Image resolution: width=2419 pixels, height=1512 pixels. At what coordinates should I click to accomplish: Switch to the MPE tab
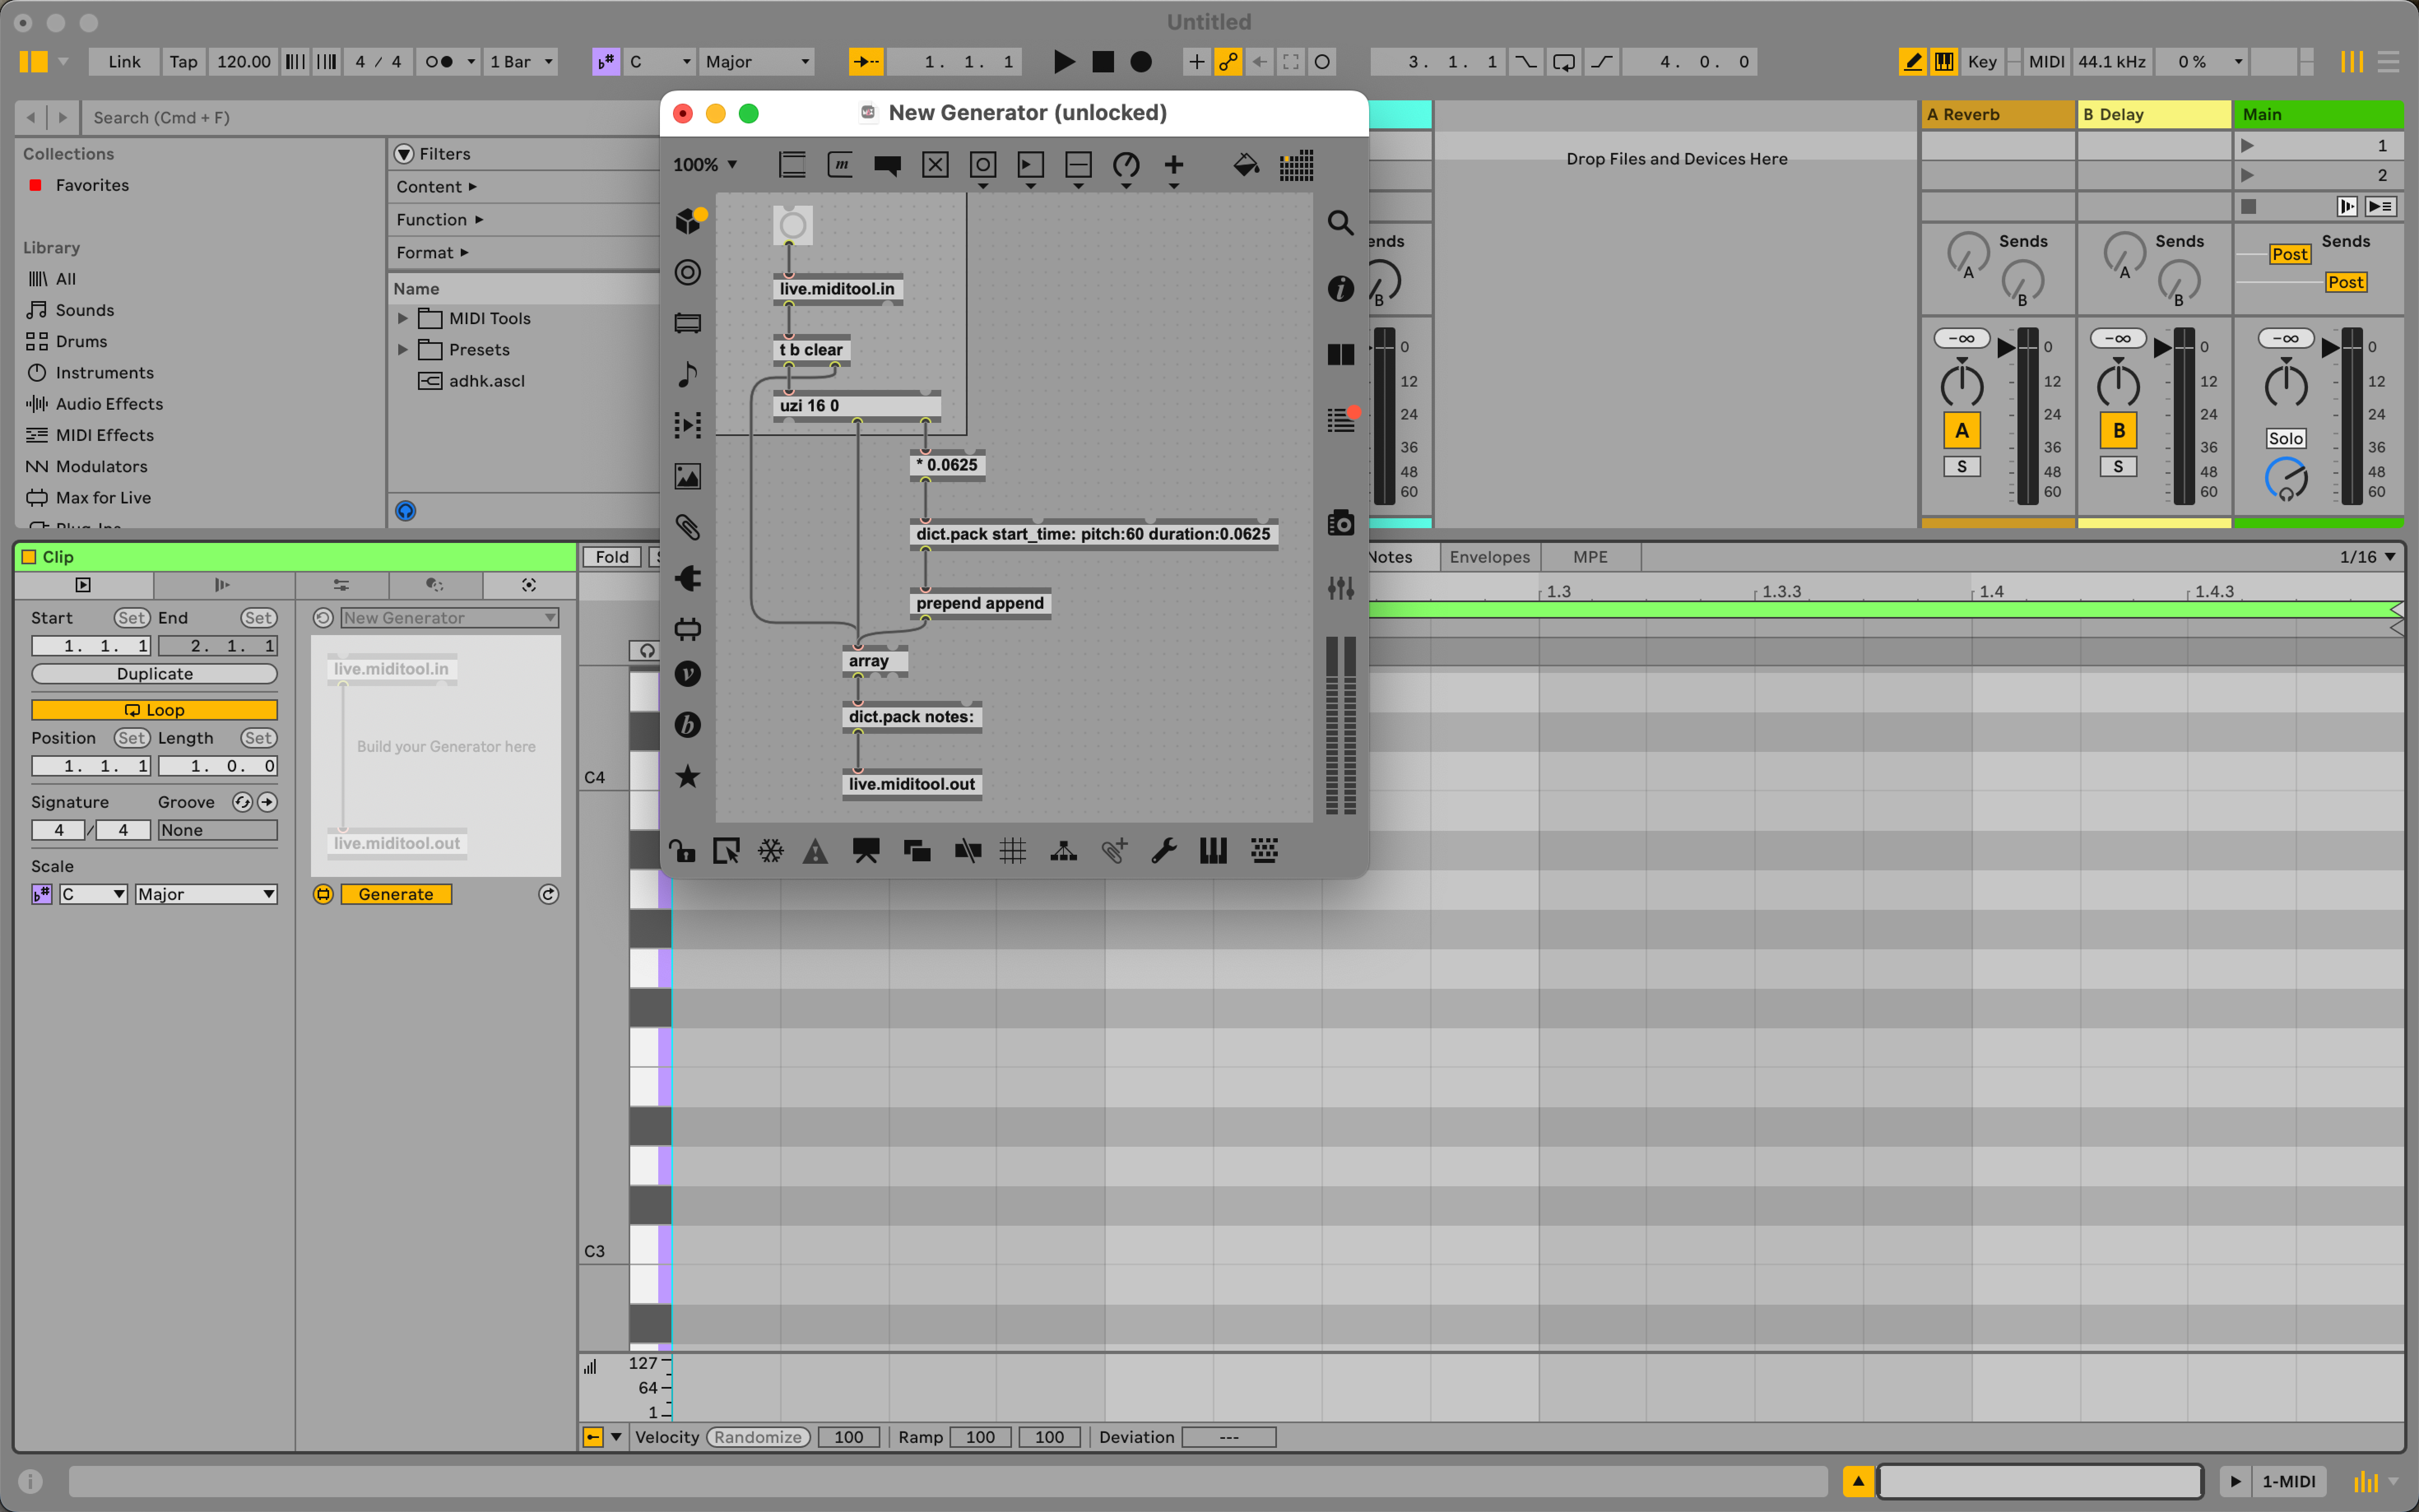point(1590,557)
